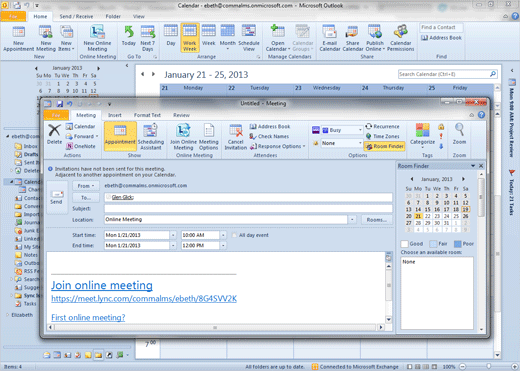Viewport: 520px width, 371px height.
Task: Open First online meeting? link
Action: click(x=88, y=317)
